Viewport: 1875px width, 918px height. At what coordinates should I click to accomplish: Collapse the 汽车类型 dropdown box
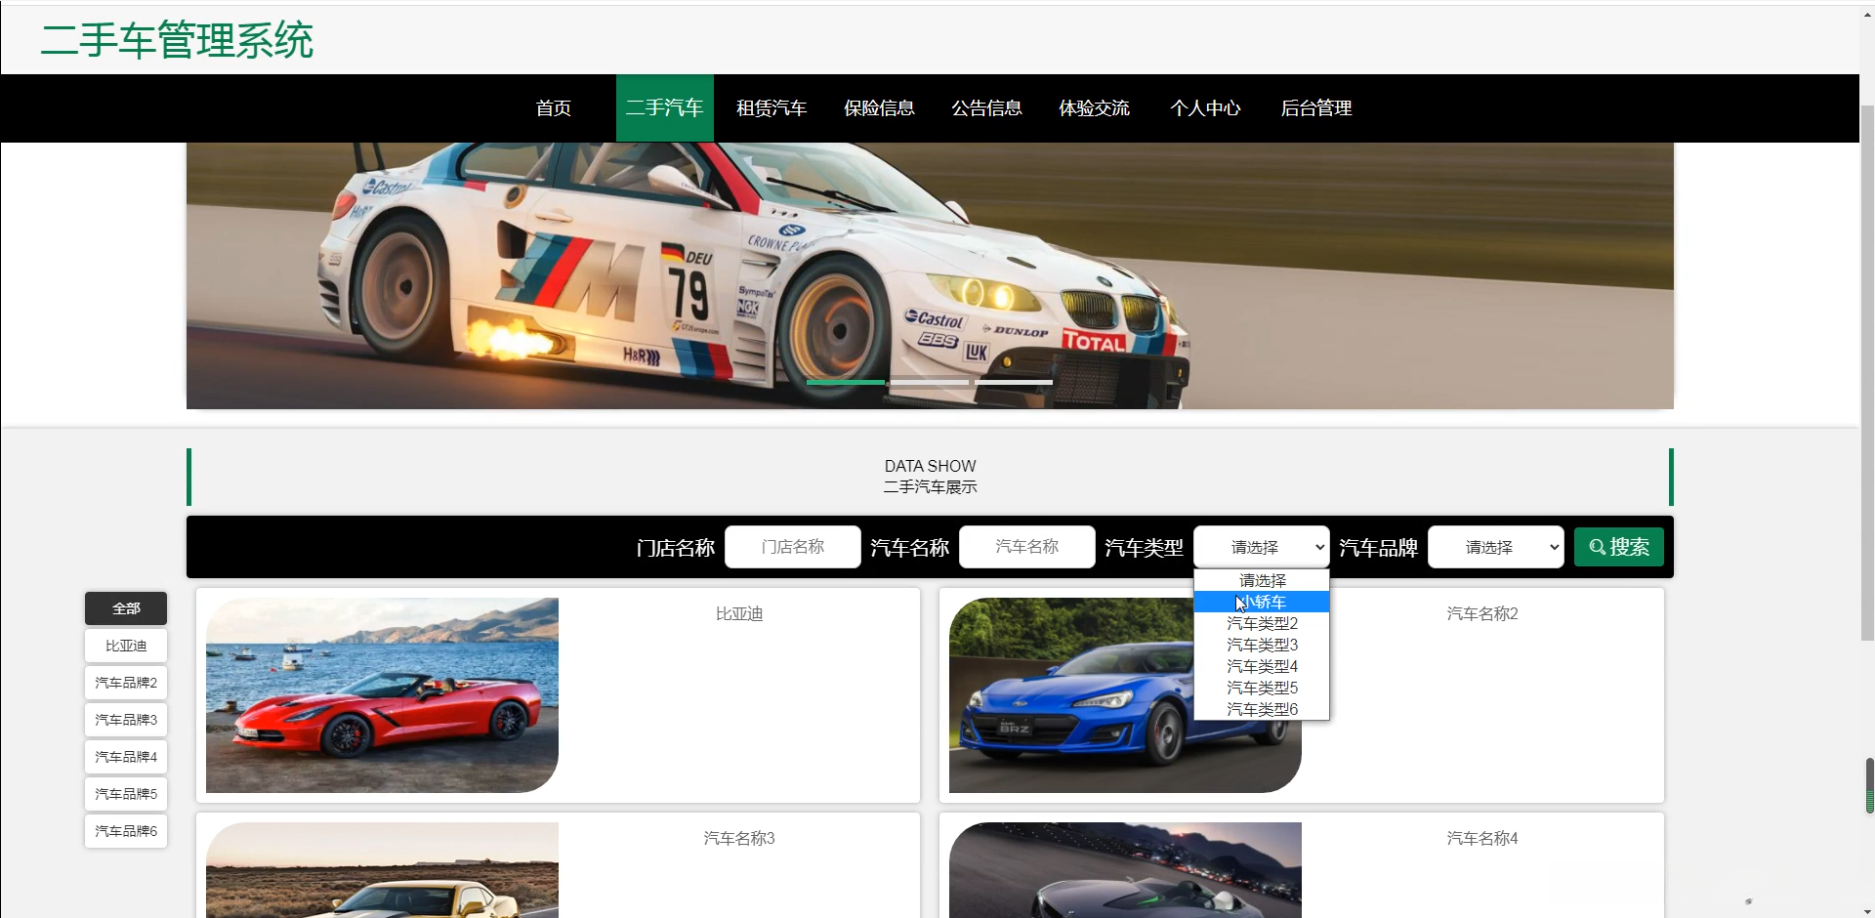1261,547
